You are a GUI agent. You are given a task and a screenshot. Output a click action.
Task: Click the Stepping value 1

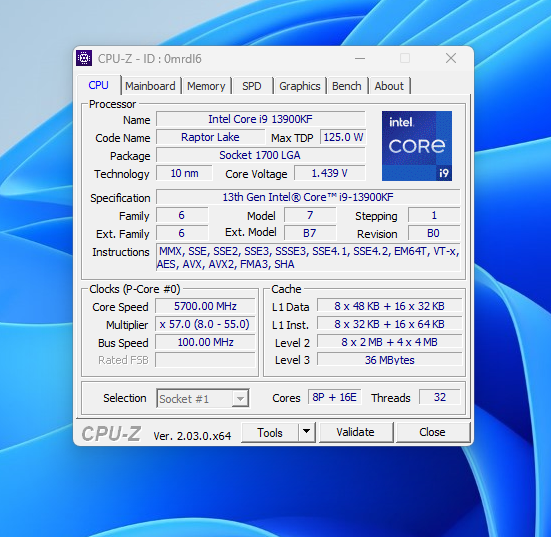[x=434, y=215]
